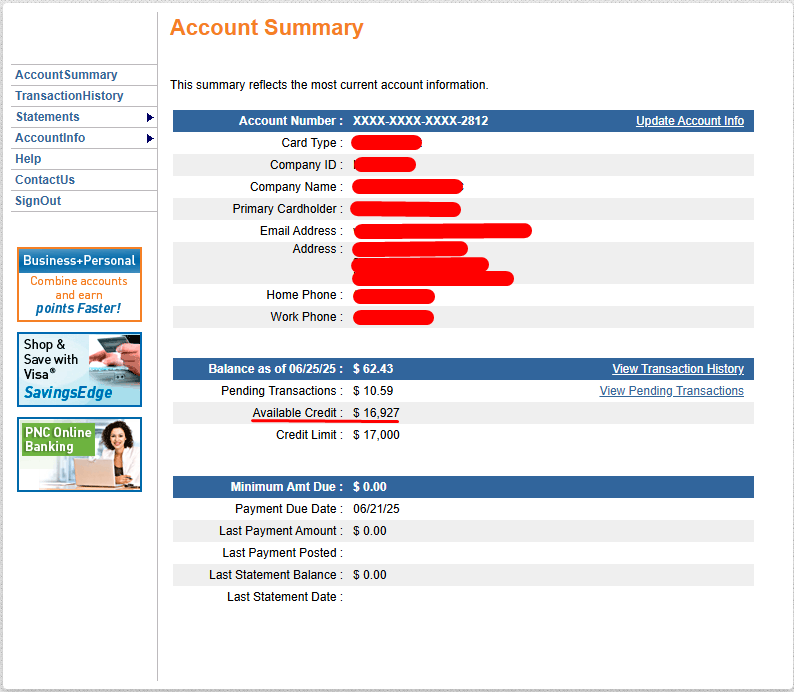Open the Help menu item
Viewport: 794px width, 692px height.
coord(28,159)
